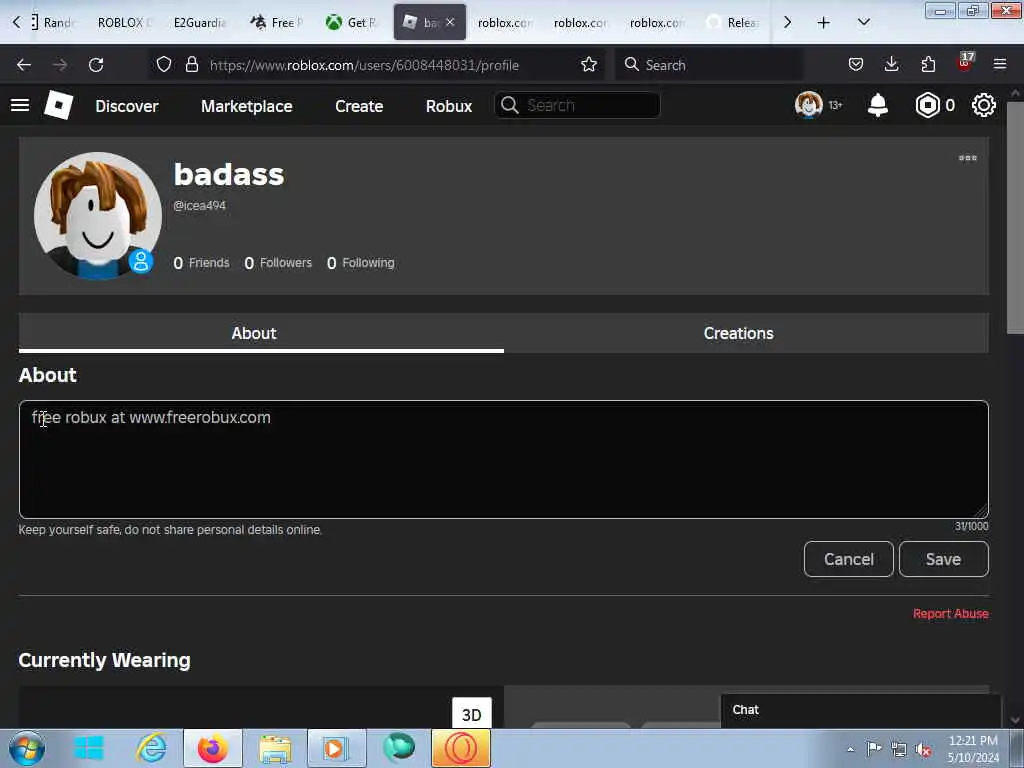1024x768 pixels.
Task: Go to Discover in the navbar
Action: (x=127, y=106)
